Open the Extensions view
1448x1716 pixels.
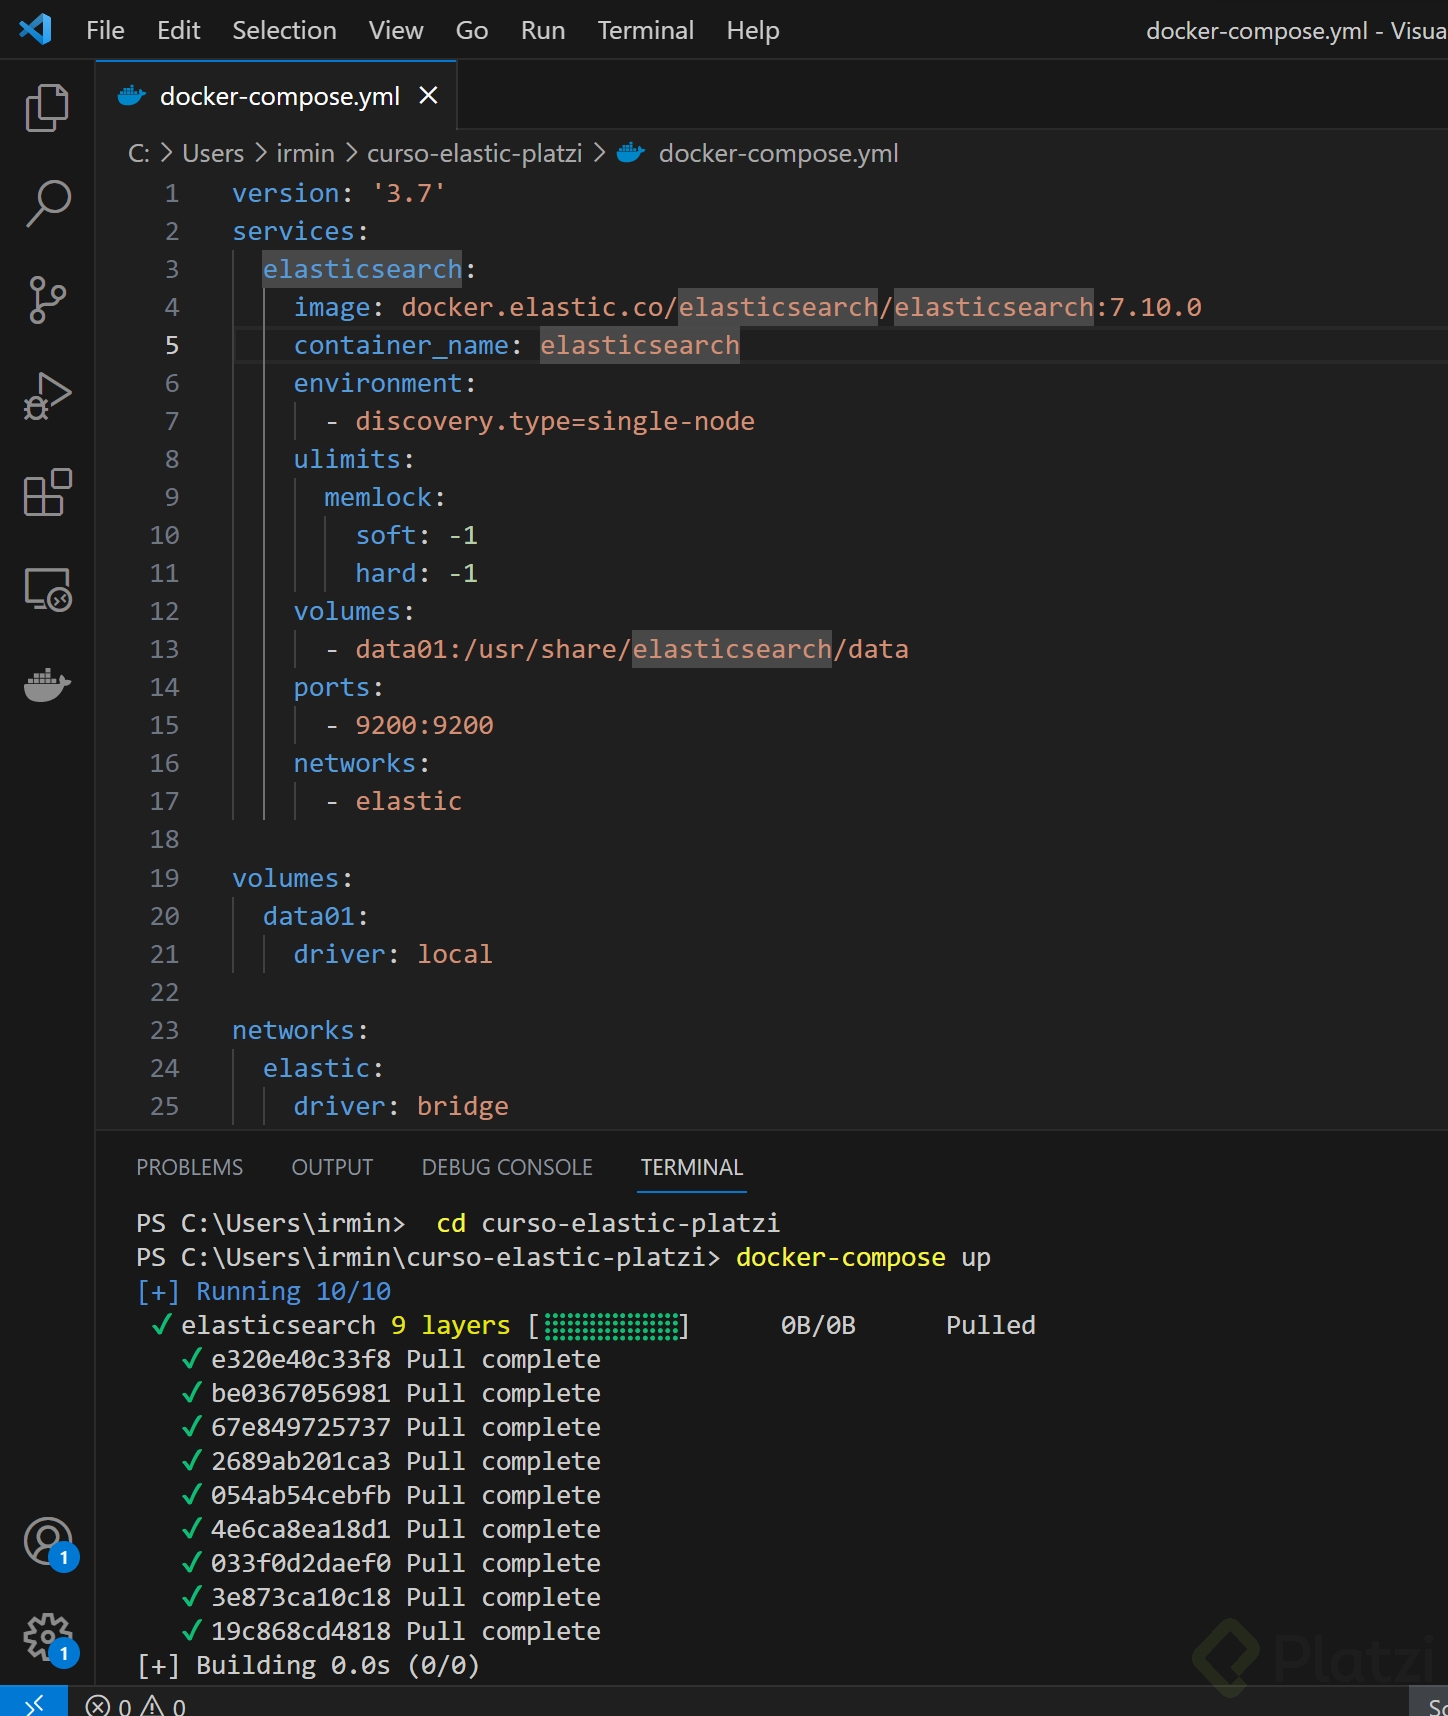point(47,492)
